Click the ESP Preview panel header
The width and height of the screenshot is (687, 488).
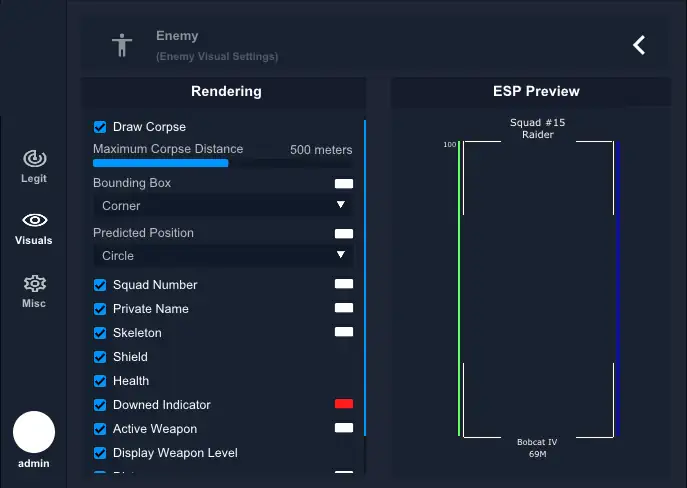[531, 92]
